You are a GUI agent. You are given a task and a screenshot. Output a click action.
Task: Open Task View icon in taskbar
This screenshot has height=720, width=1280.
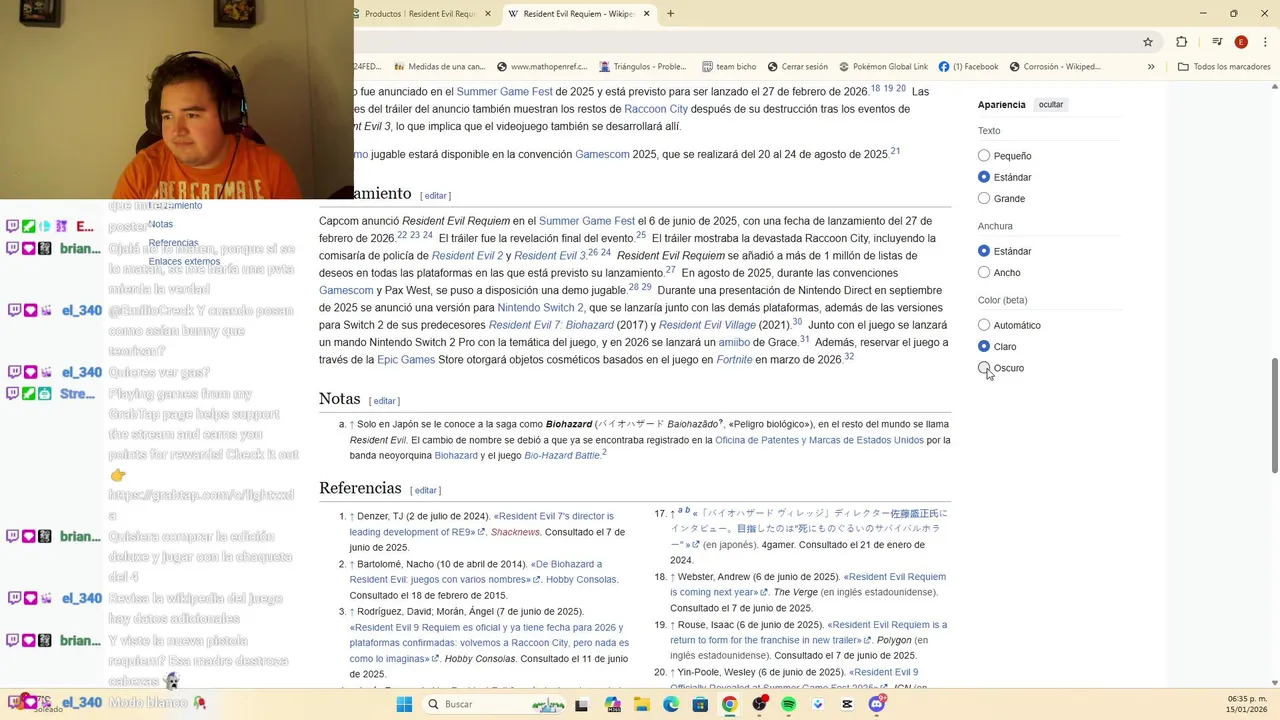point(581,704)
